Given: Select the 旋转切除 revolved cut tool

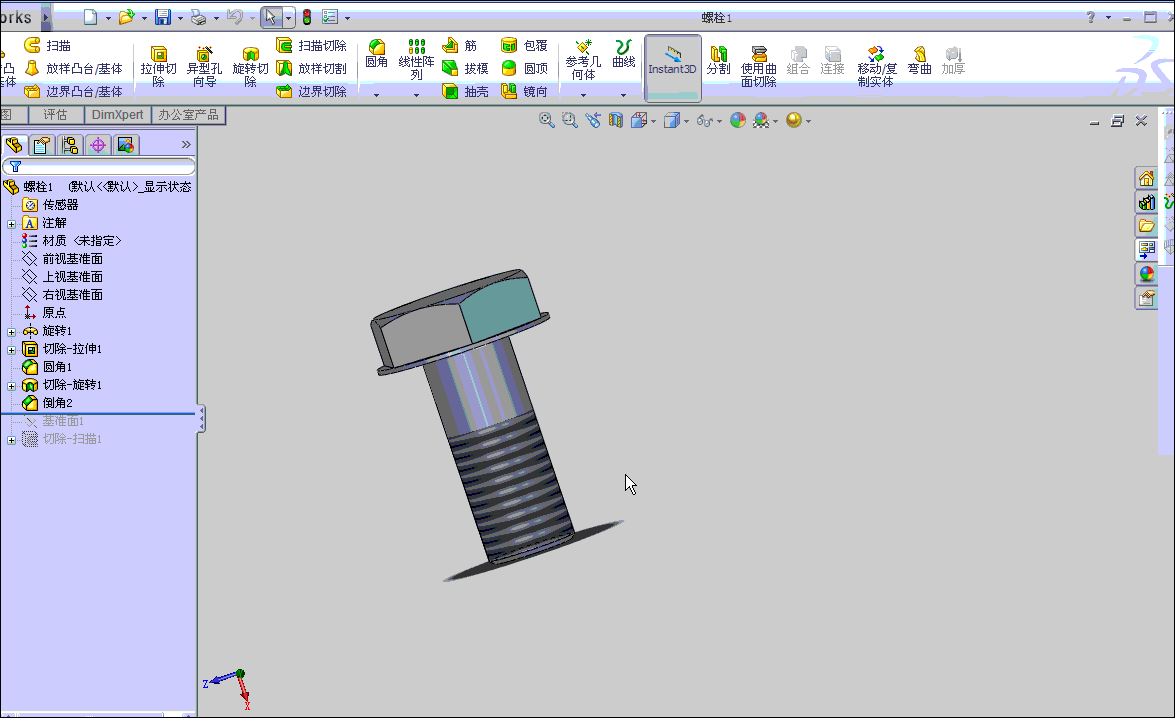Looking at the screenshot, I should point(250,66).
